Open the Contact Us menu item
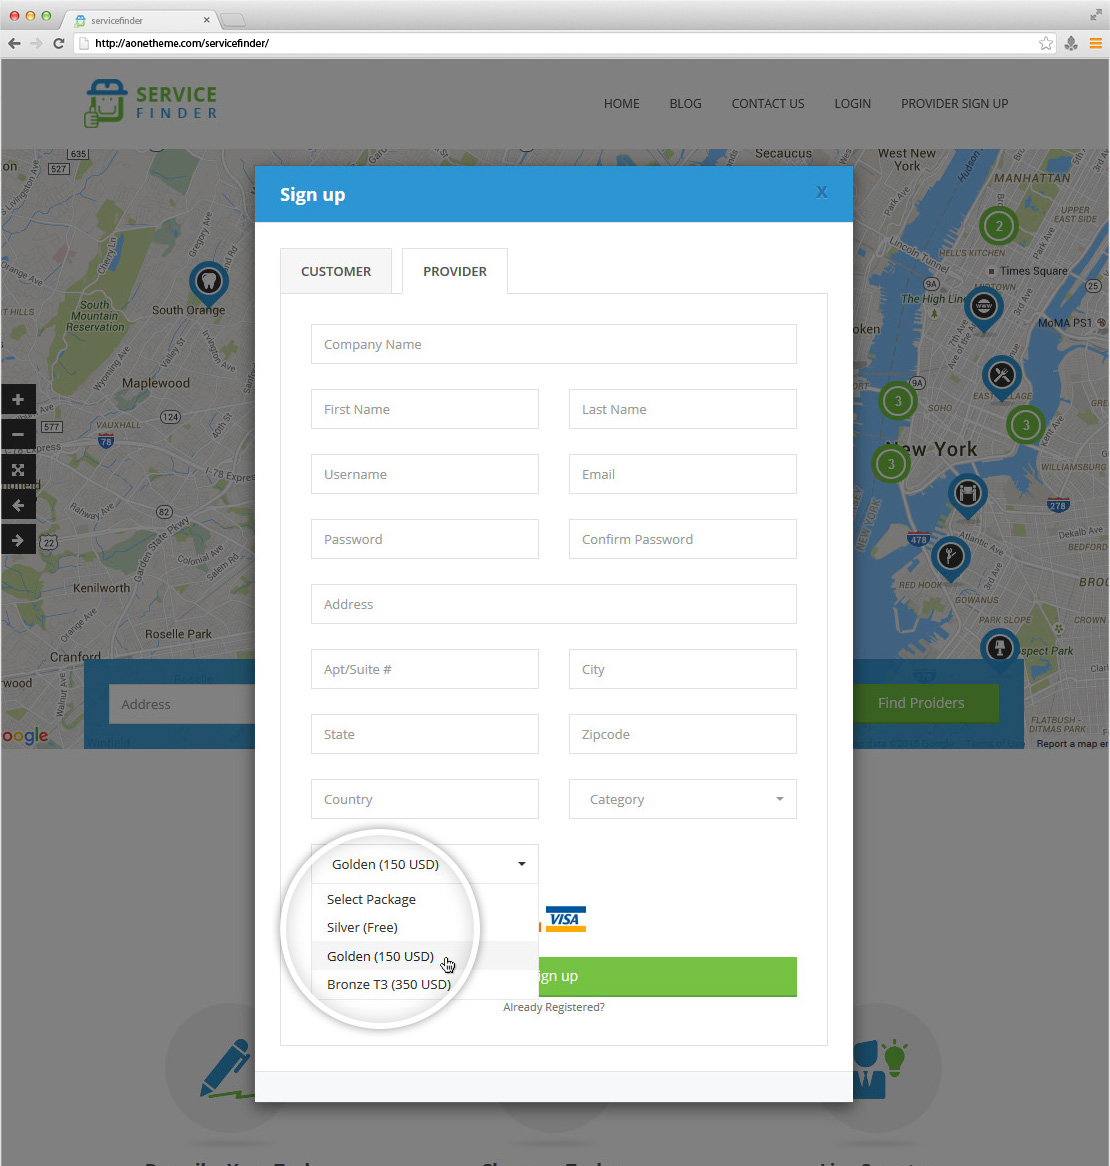The image size is (1110, 1166). coord(767,103)
